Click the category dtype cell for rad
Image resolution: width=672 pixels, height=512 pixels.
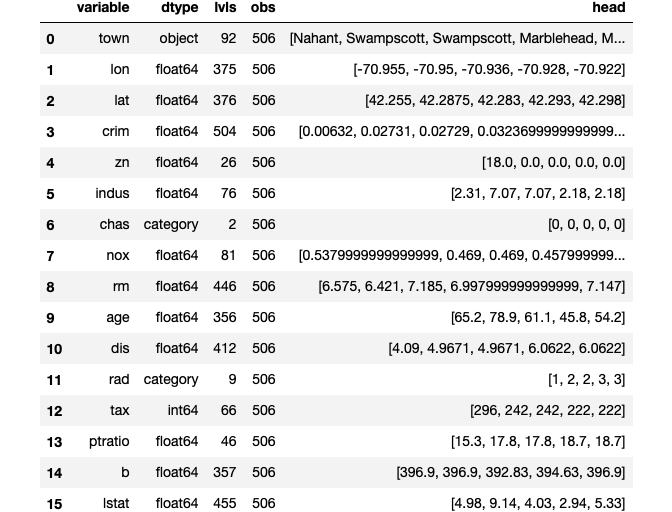(x=171, y=380)
